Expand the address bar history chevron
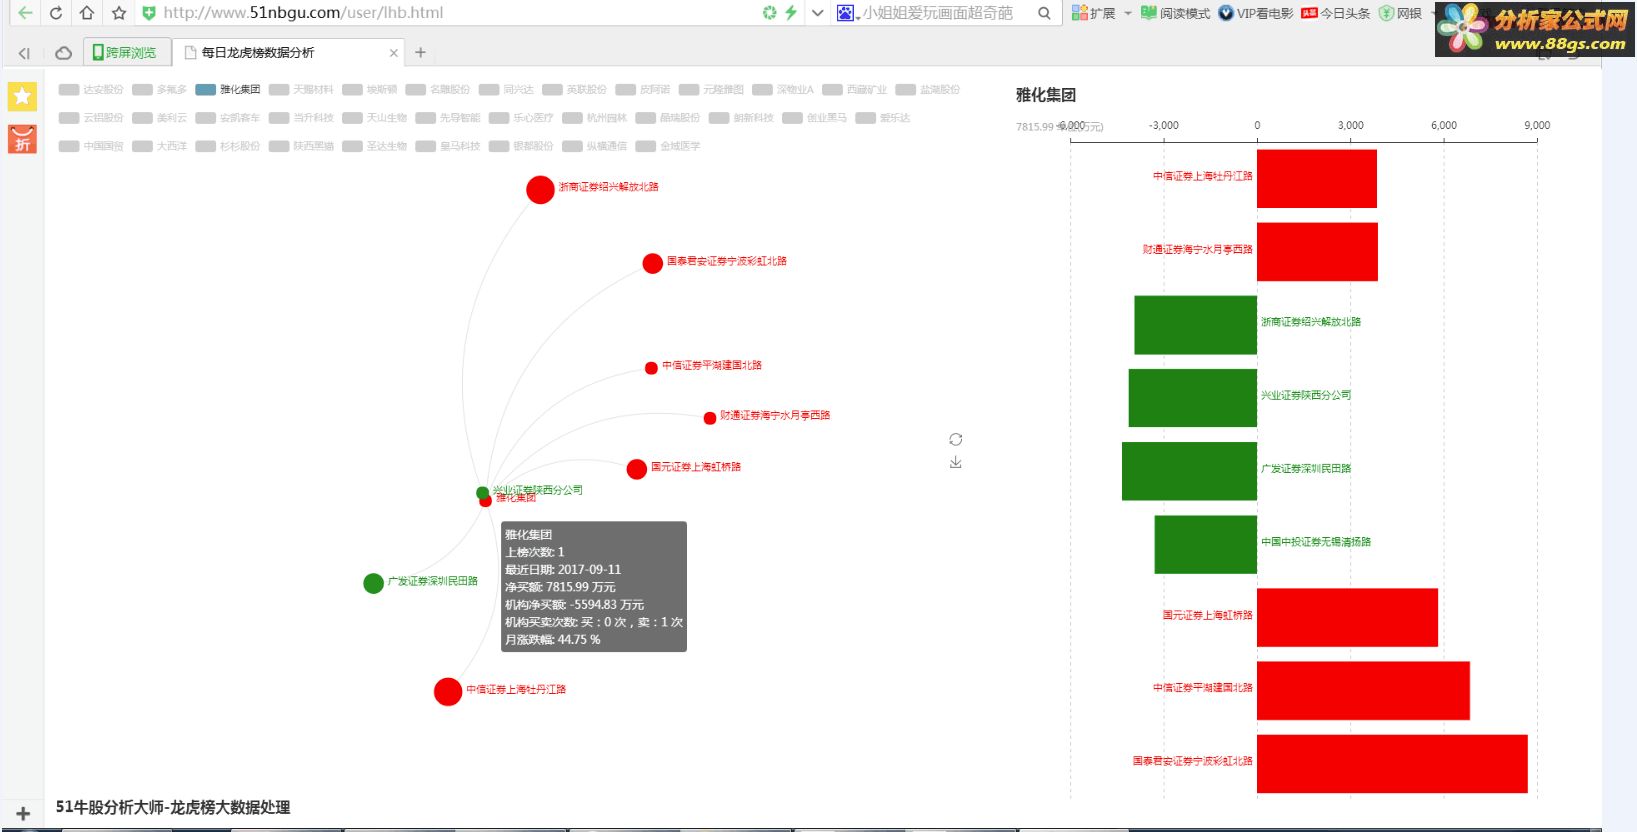 pyautogui.click(x=818, y=13)
